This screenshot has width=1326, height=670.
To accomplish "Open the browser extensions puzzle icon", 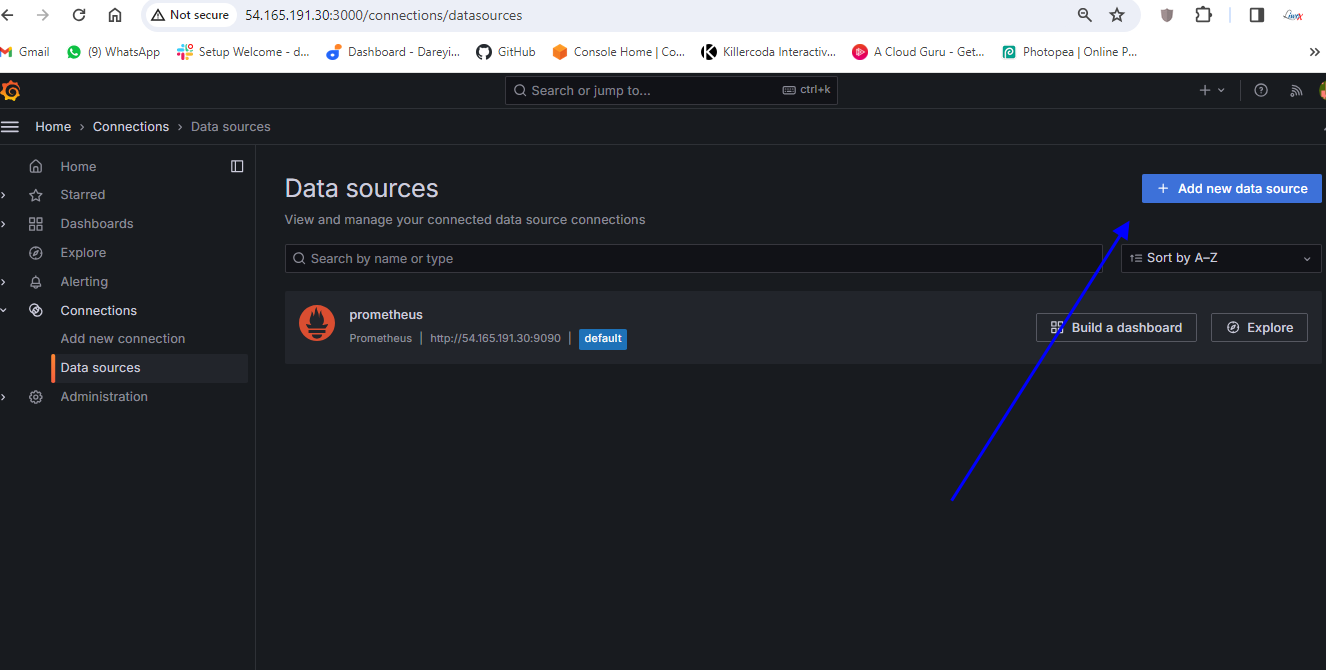I will point(1203,15).
